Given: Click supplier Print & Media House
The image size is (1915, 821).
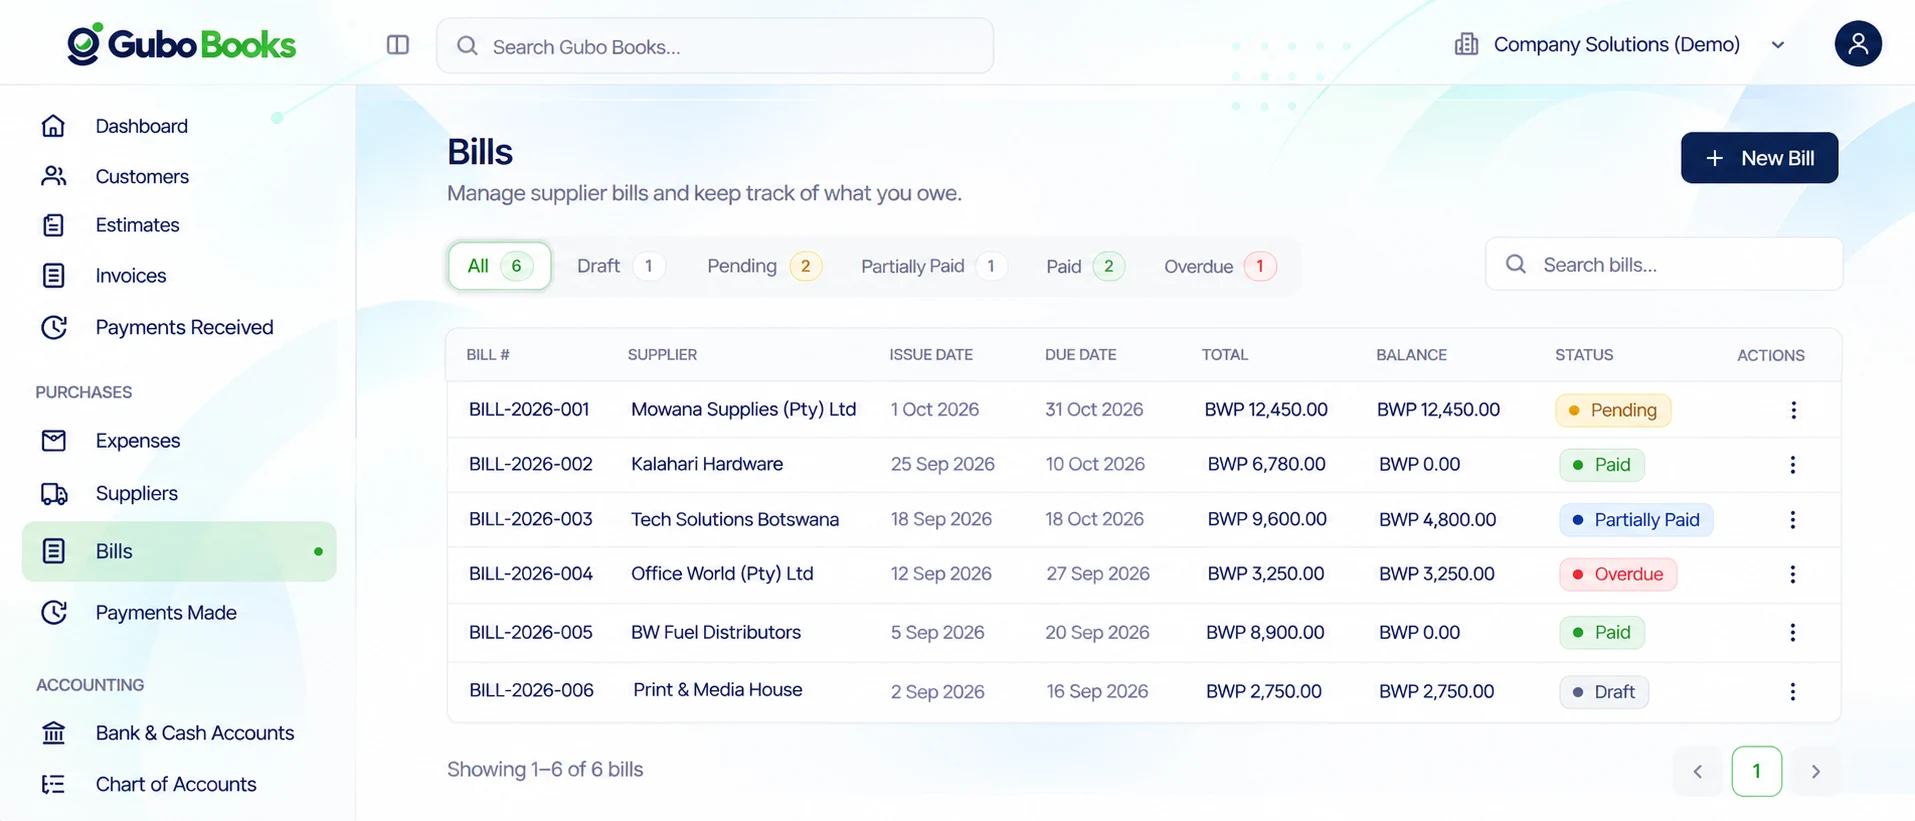Looking at the screenshot, I should 718,690.
